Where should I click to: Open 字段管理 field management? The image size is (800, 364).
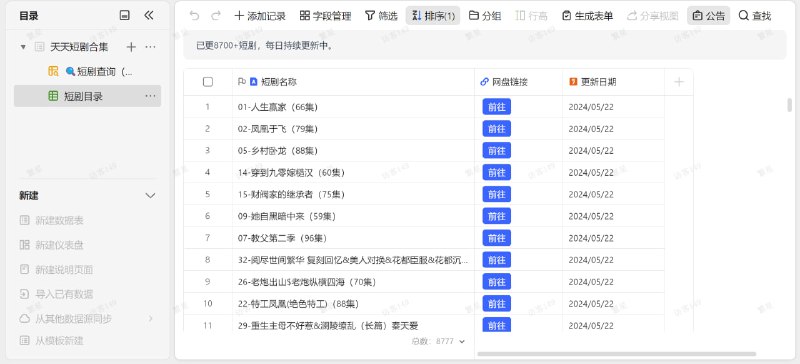point(326,16)
